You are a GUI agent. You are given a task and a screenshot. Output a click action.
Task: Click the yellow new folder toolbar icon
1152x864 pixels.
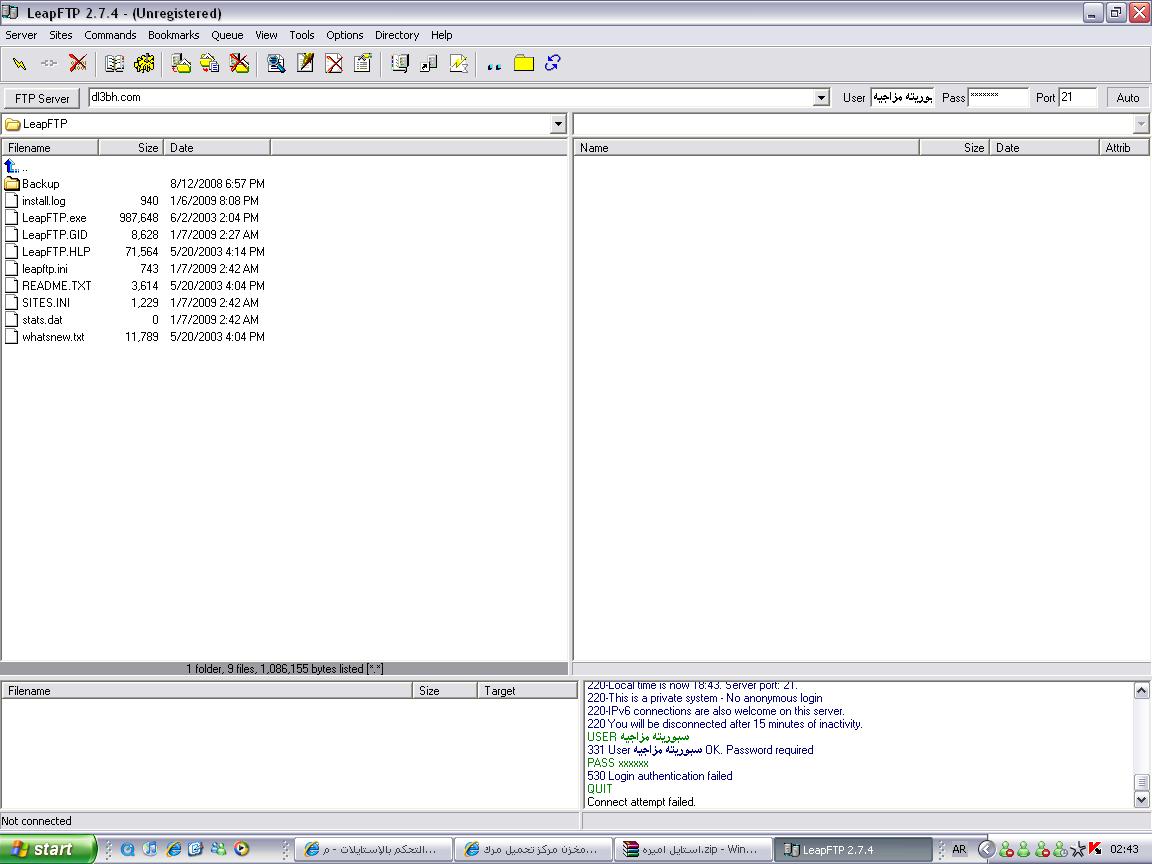tap(524, 64)
